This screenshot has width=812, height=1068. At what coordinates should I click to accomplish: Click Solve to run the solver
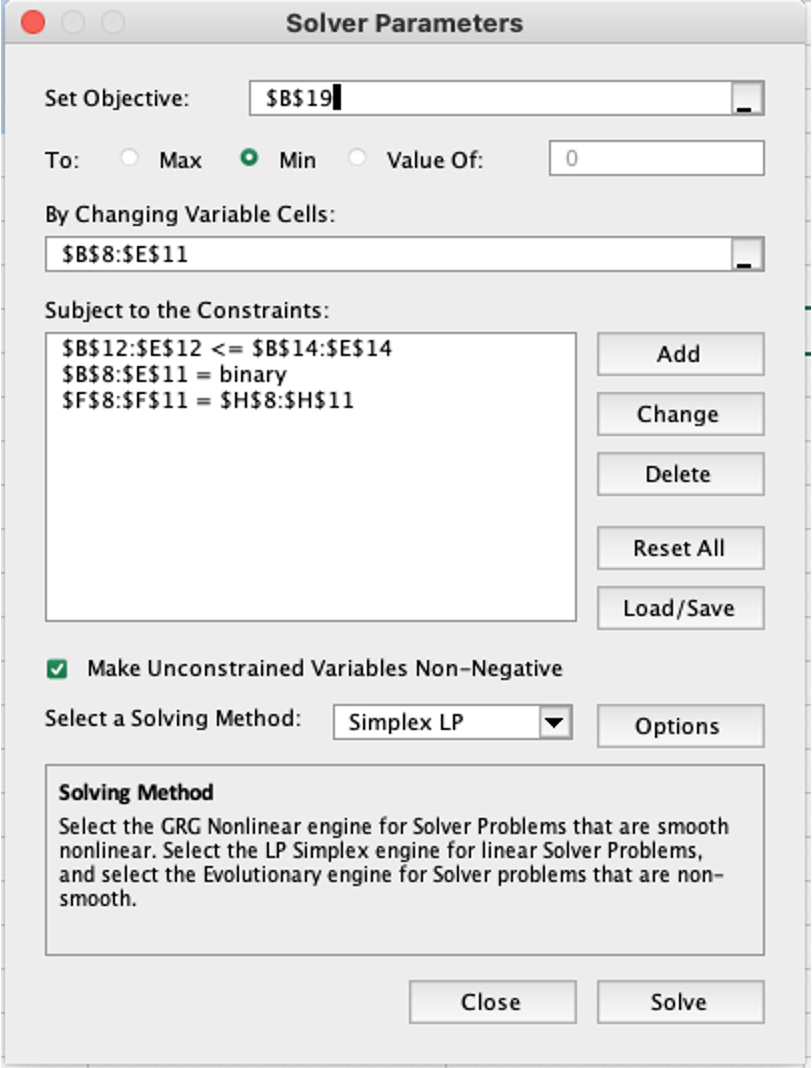pyautogui.click(x=679, y=1002)
